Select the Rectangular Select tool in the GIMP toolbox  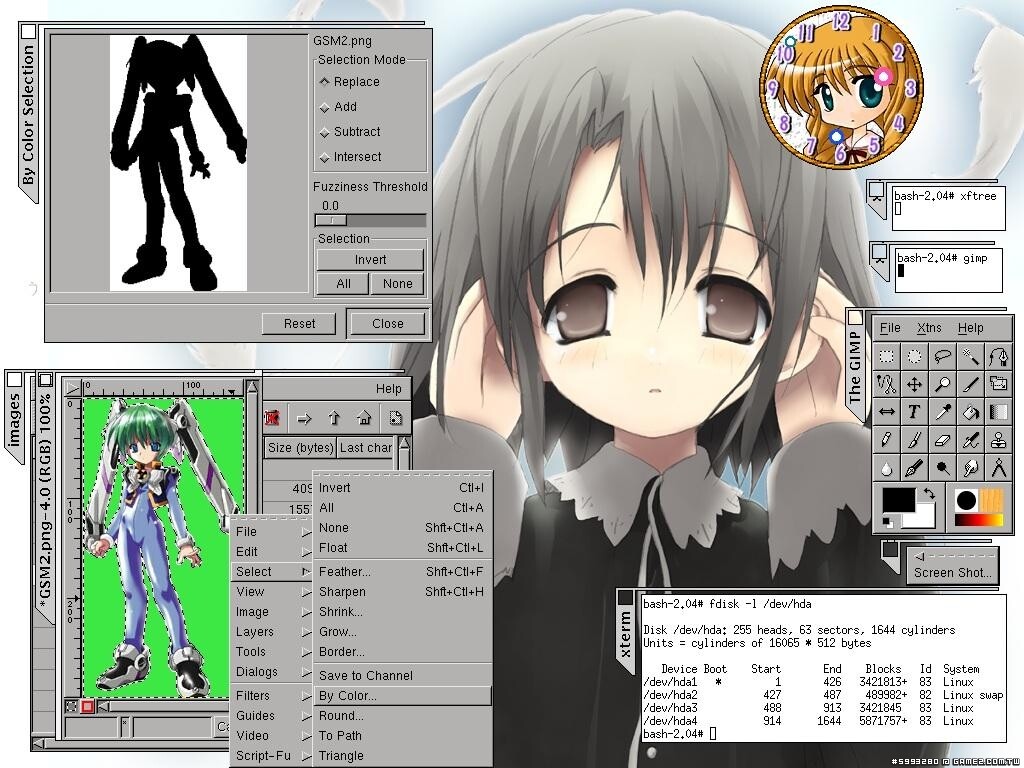[x=886, y=356]
